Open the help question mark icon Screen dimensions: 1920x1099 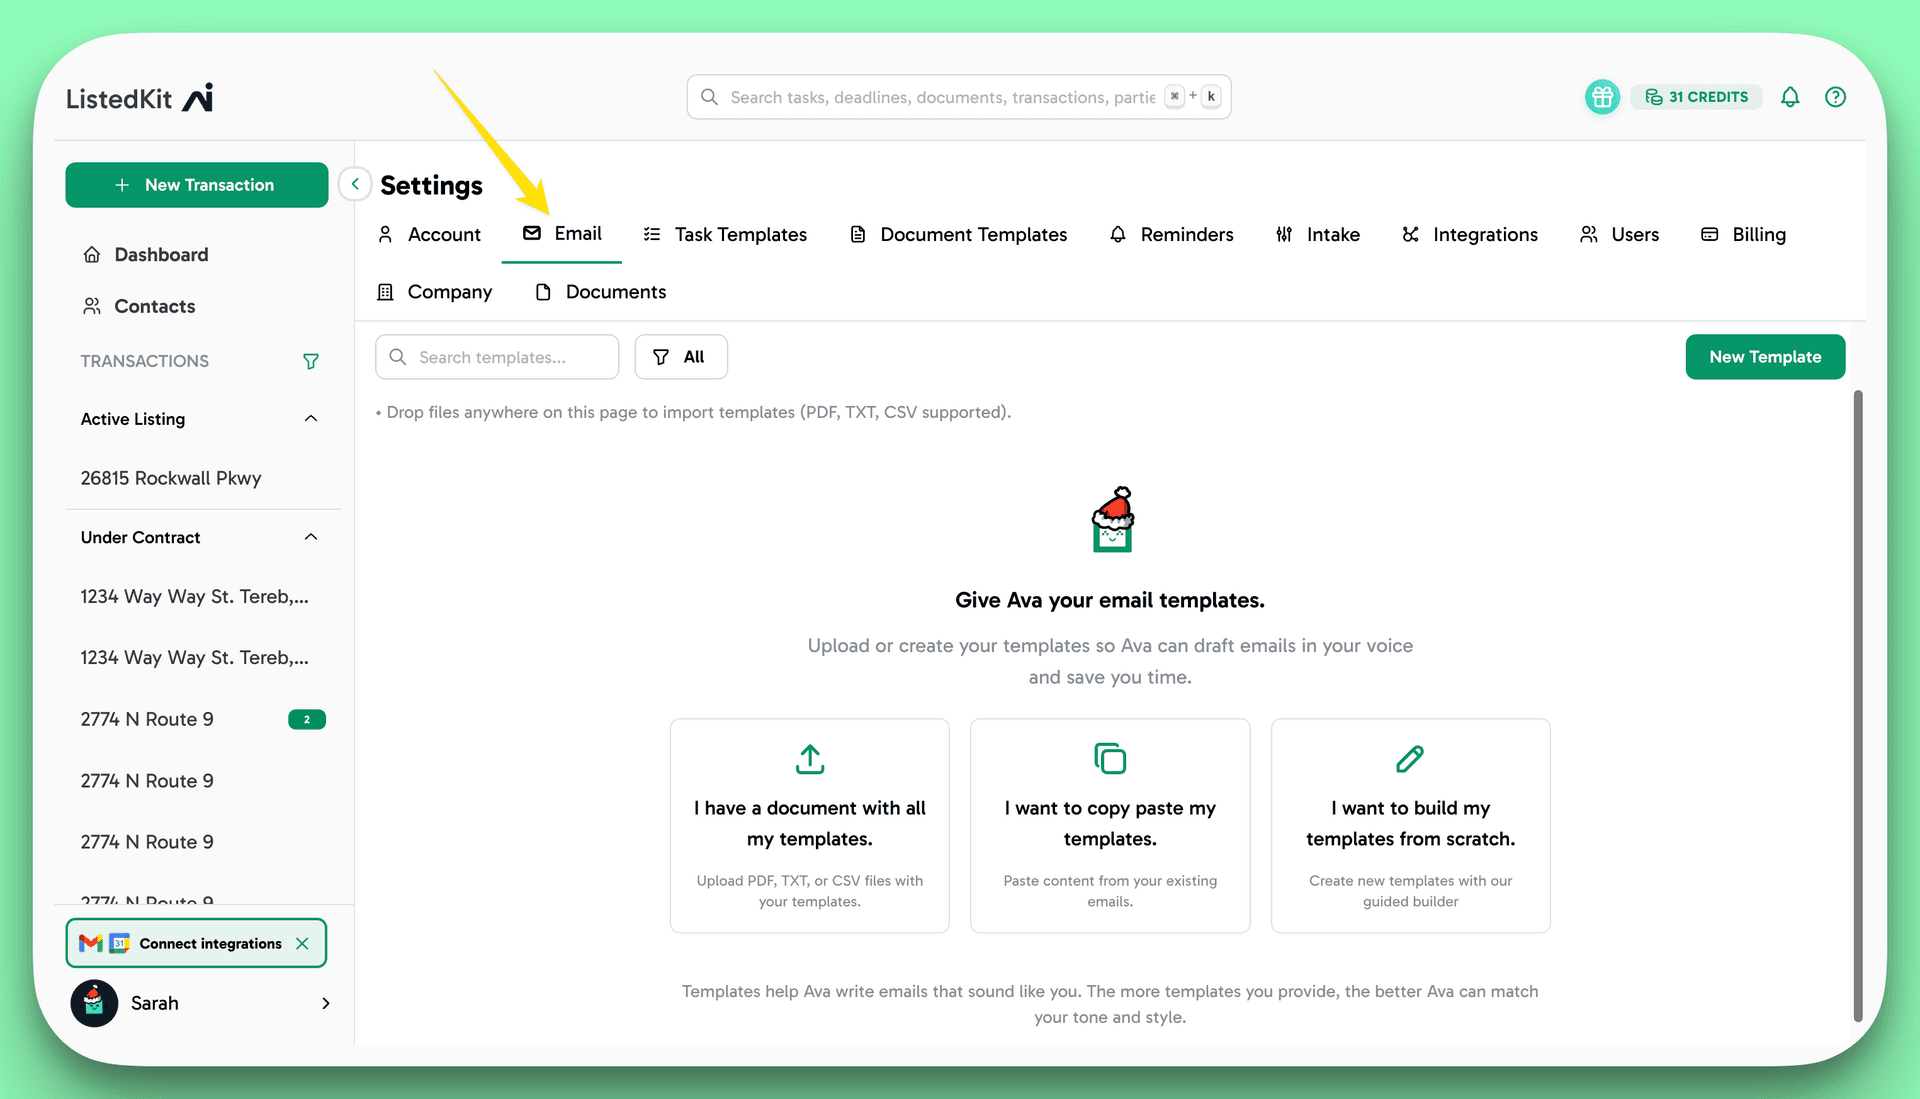[x=1836, y=97]
